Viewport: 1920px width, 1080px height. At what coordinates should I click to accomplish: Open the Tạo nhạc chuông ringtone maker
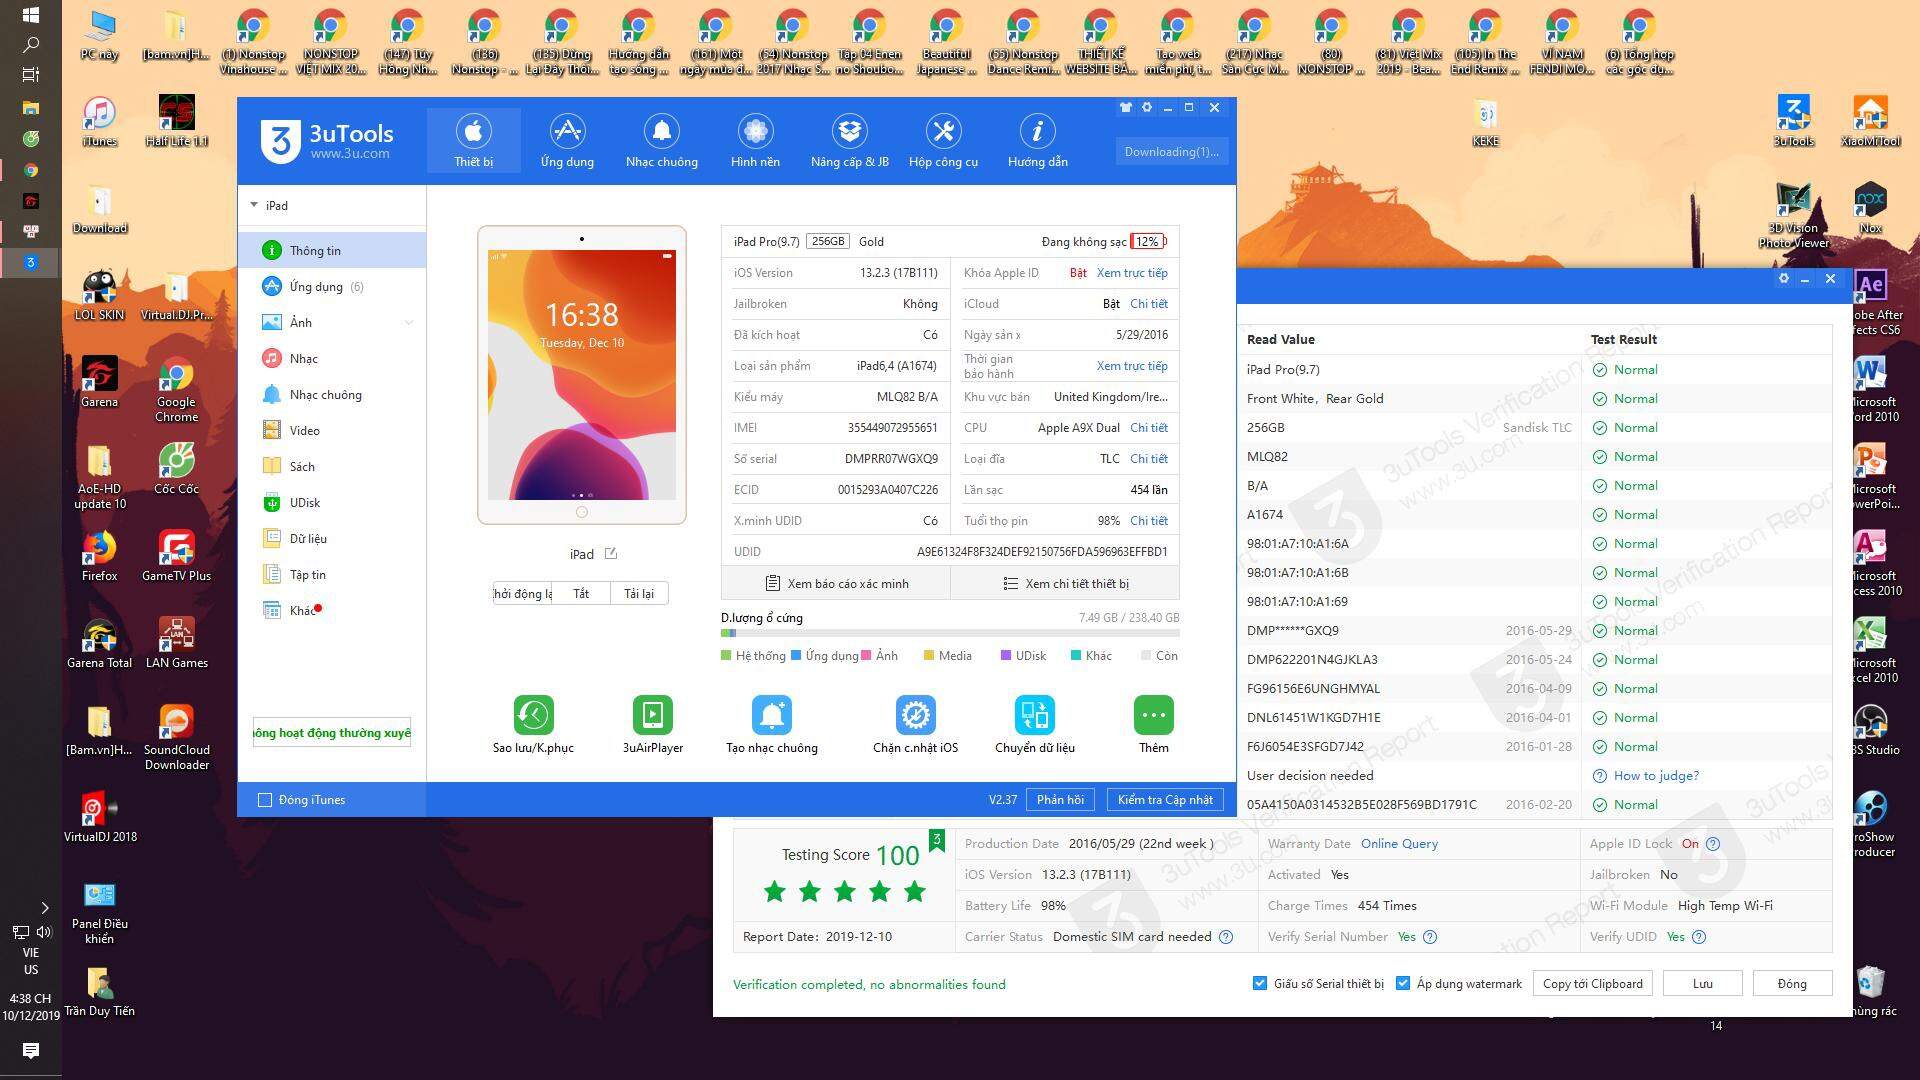771,715
